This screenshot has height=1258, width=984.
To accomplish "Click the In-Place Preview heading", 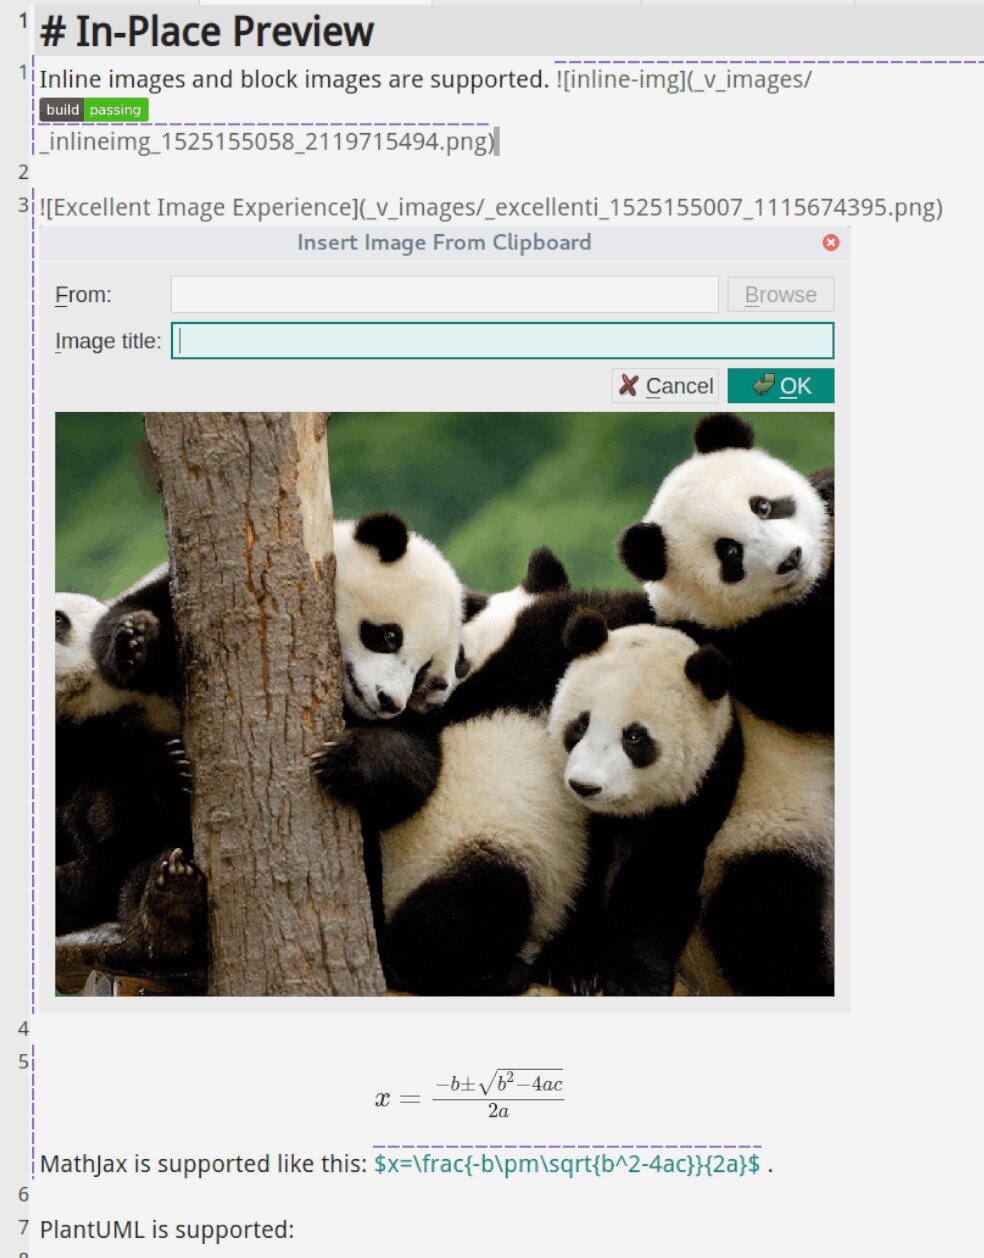I will tap(205, 31).
